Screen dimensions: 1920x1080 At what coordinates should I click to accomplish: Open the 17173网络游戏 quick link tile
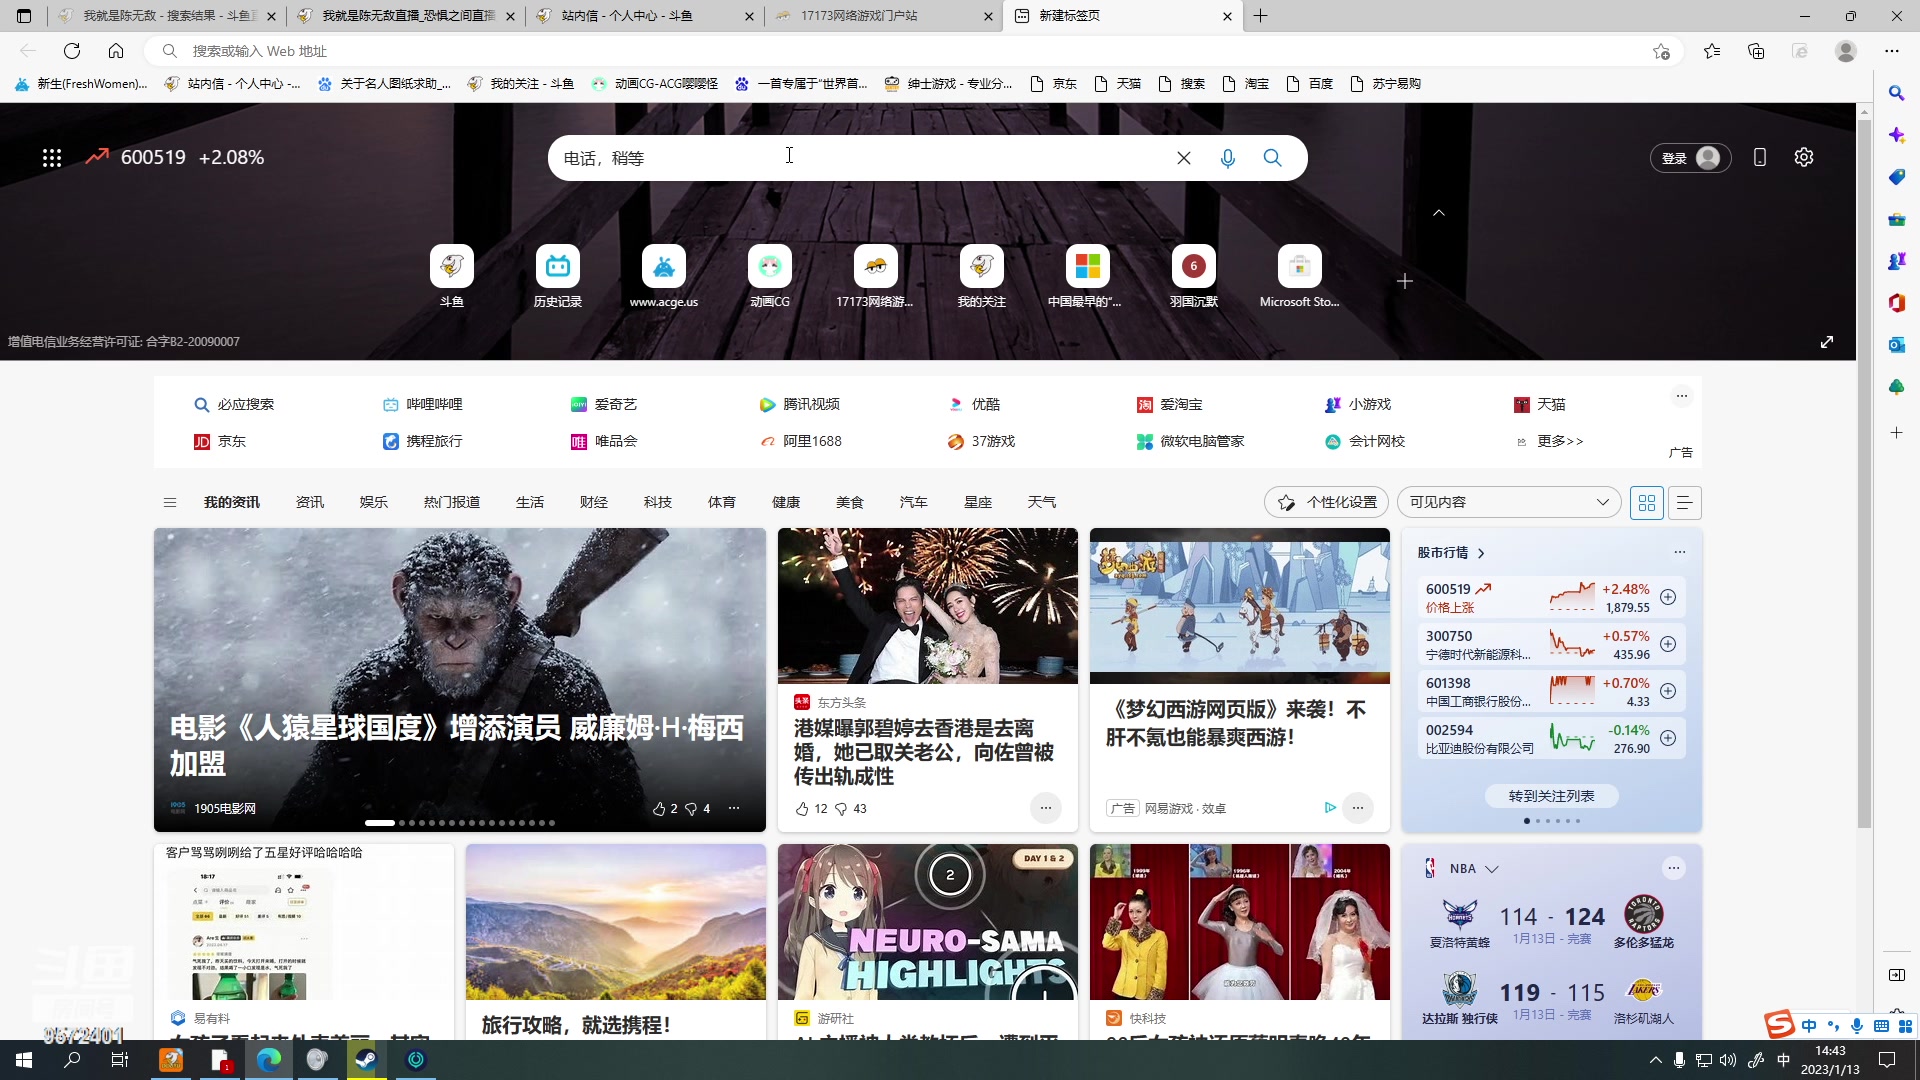click(875, 276)
